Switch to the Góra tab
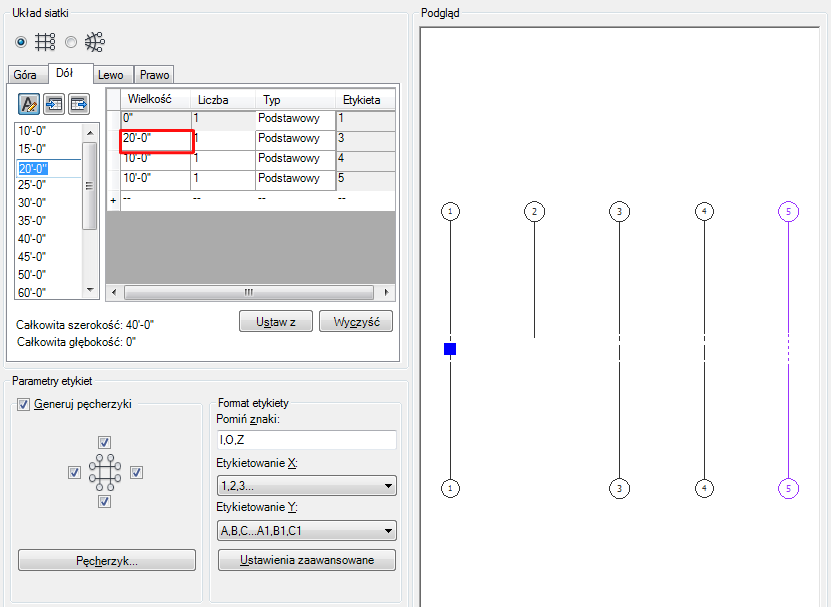The image size is (831, 607). coord(26,75)
